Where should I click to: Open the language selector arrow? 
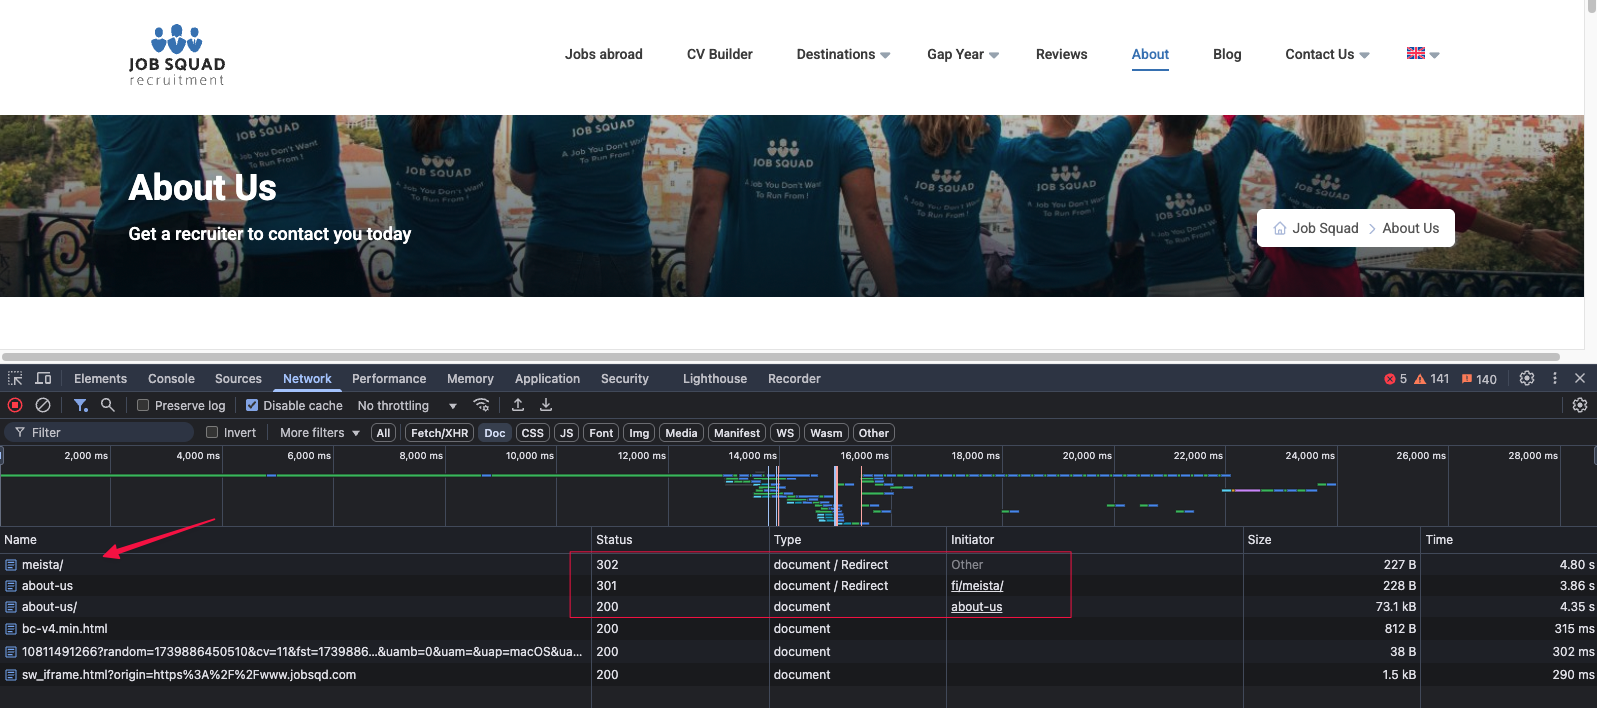click(1435, 55)
